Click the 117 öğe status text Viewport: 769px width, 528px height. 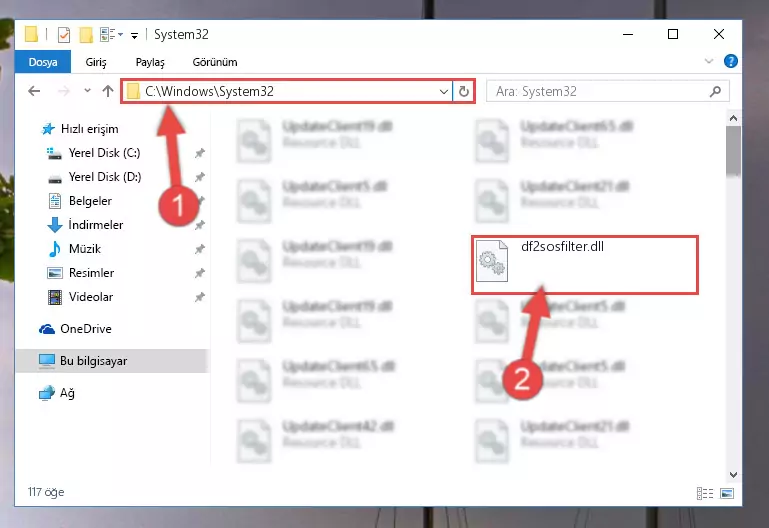(x=46, y=492)
